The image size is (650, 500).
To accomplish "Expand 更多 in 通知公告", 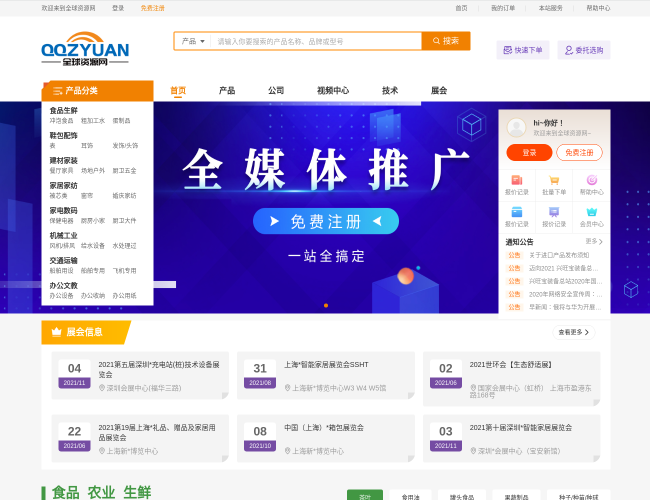I will click(x=594, y=241).
